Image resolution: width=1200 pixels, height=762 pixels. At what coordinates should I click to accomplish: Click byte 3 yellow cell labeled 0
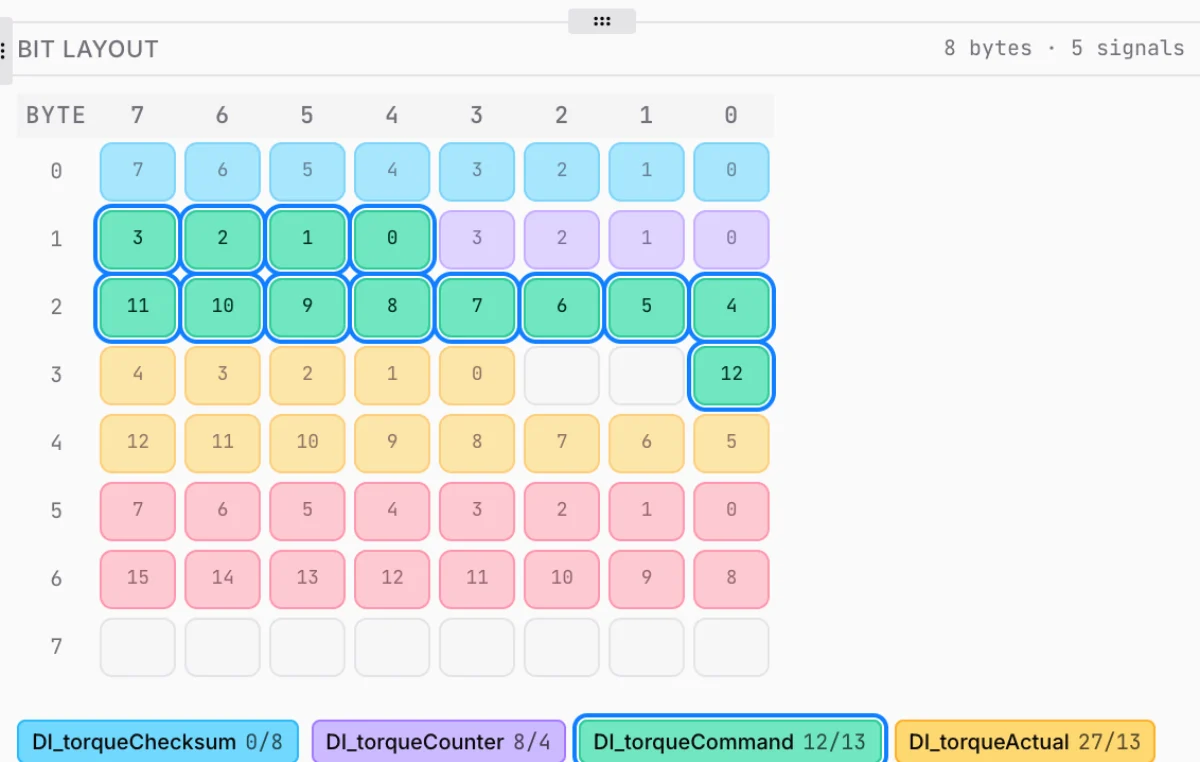click(477, 374)
